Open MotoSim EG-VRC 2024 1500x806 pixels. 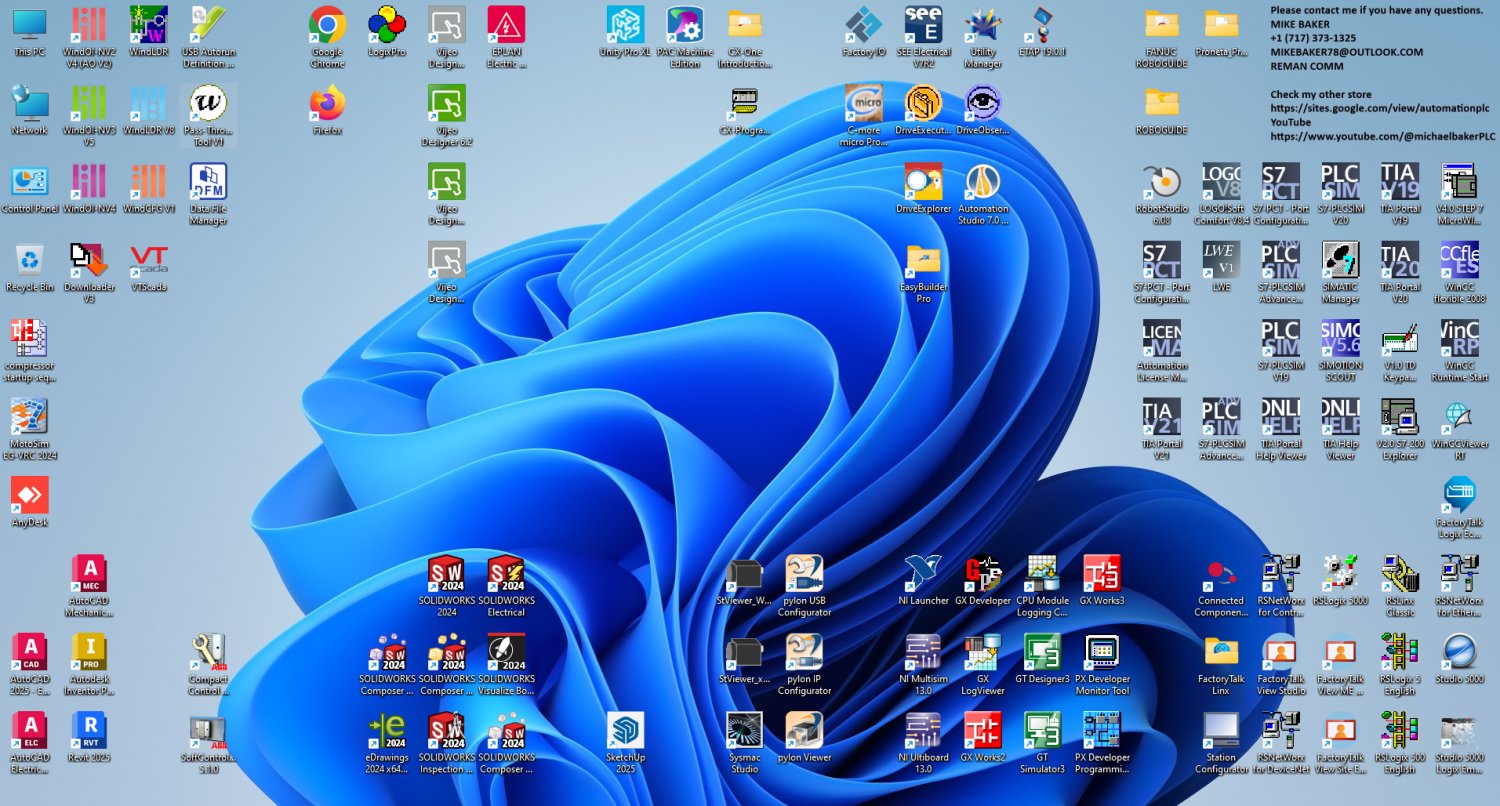click(30, 429)
